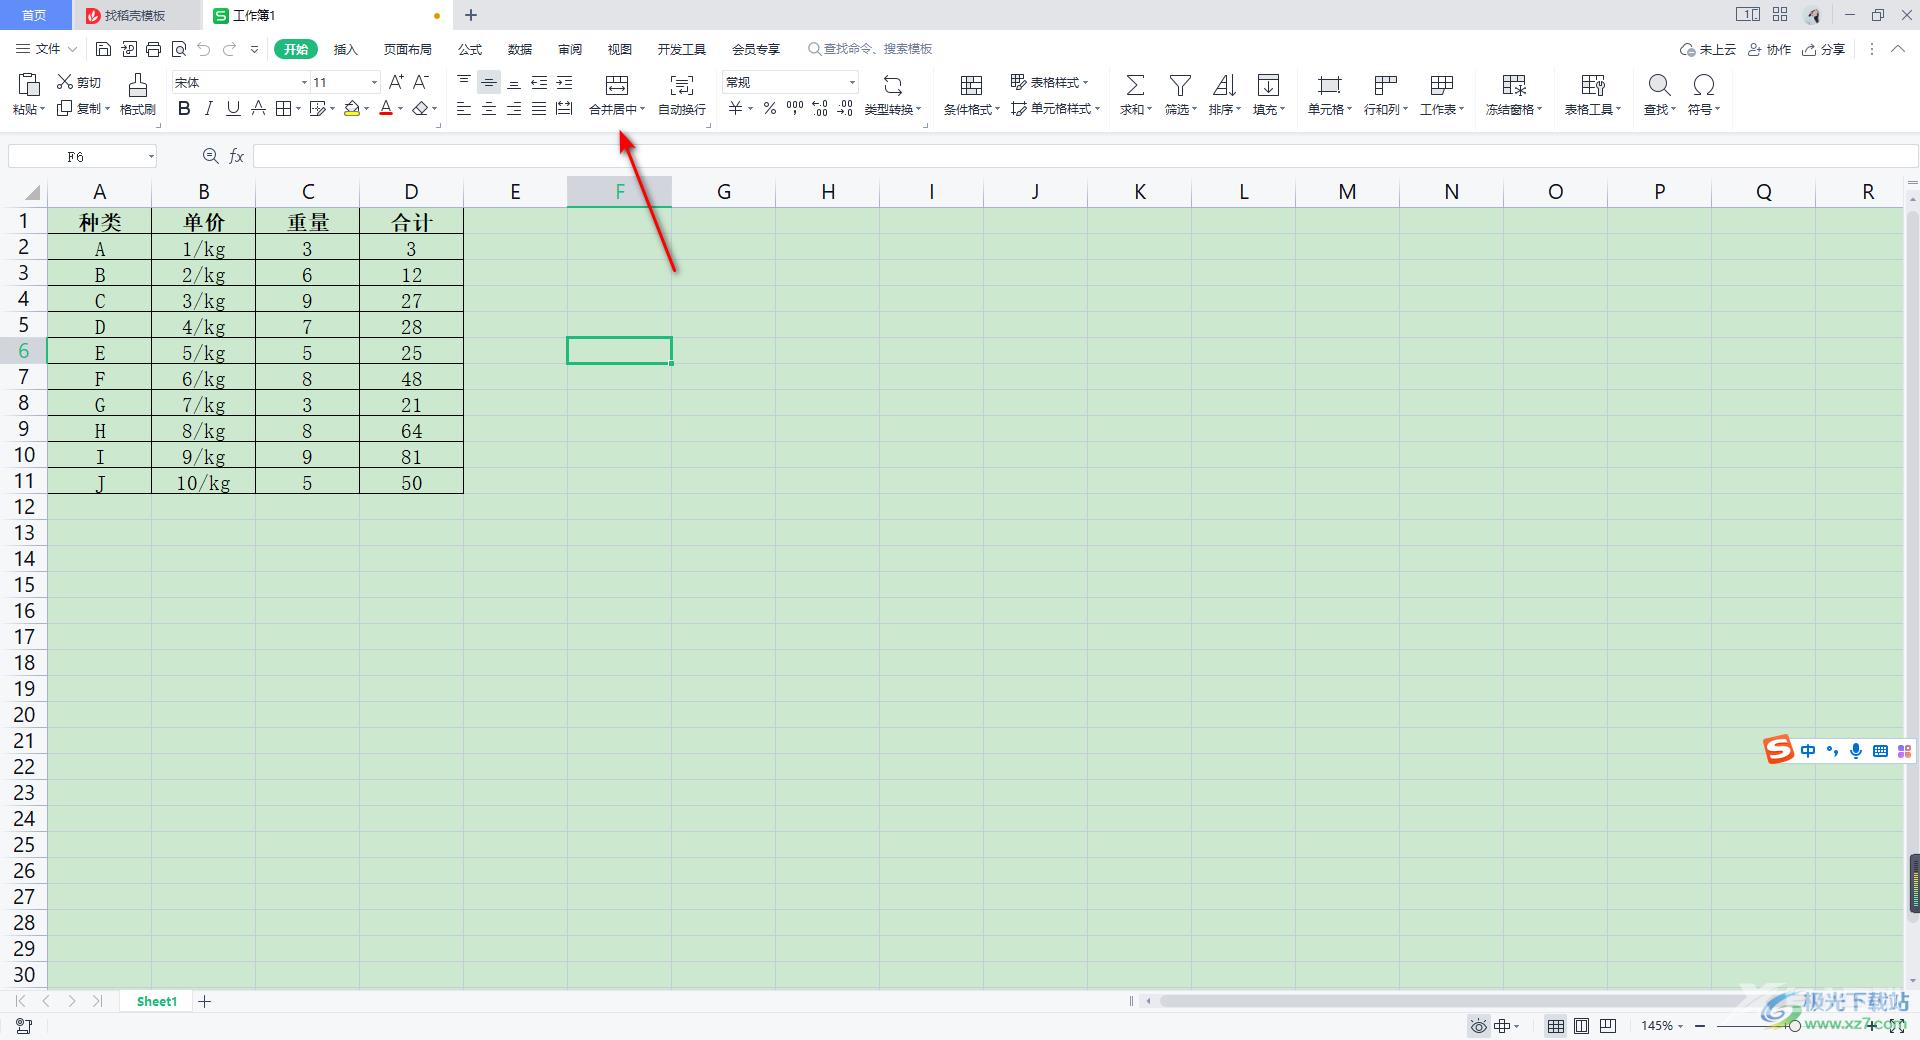Click the 协作 Collaborate button
1920x1040 pixels.
[x=1769, y=49]
